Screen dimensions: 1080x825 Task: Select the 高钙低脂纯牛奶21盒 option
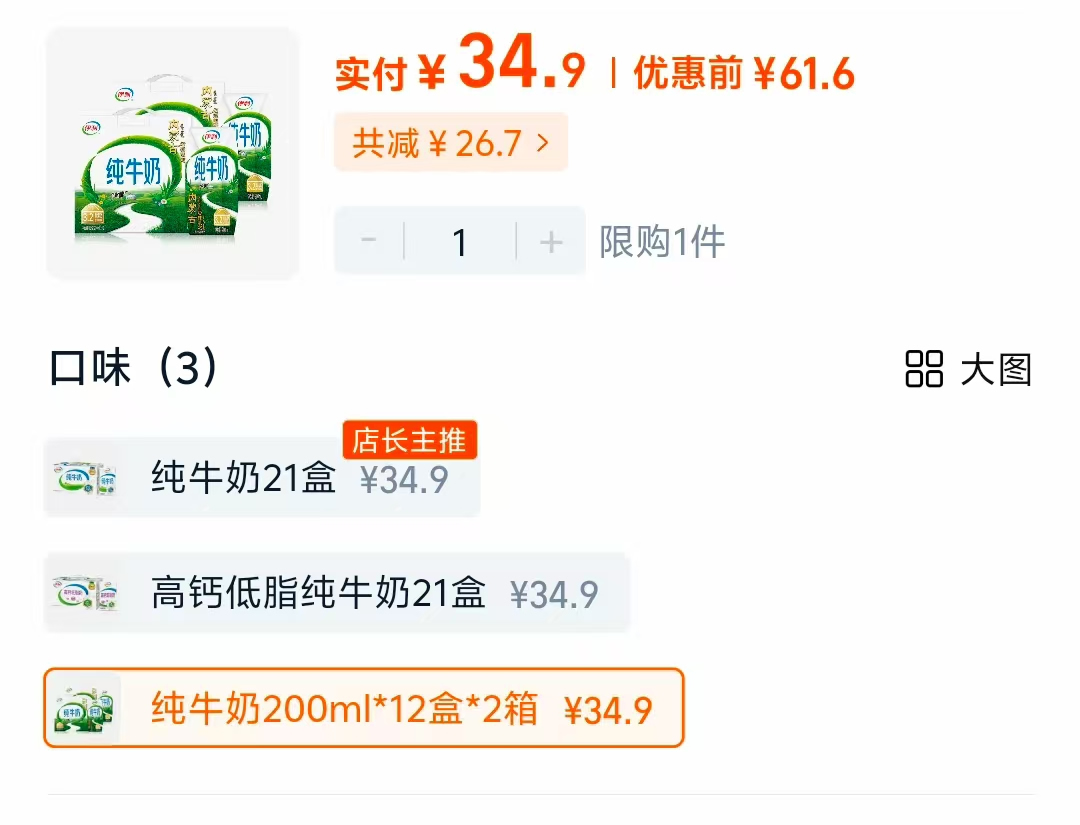click(337, 592)
